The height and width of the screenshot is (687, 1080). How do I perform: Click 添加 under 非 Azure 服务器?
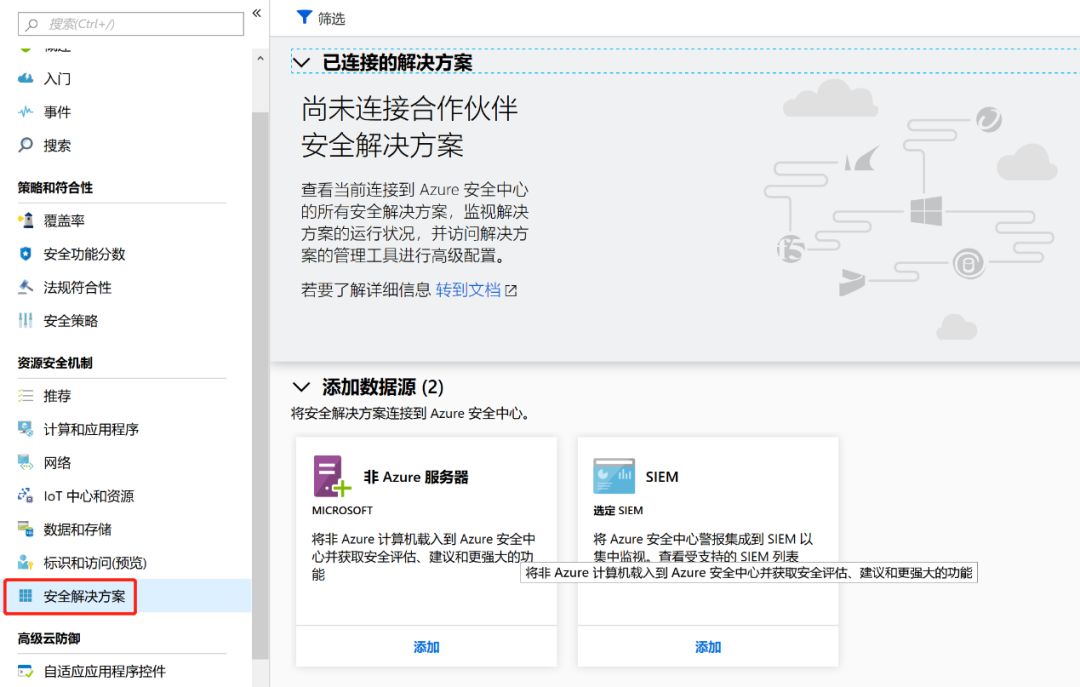pos(426,647)
